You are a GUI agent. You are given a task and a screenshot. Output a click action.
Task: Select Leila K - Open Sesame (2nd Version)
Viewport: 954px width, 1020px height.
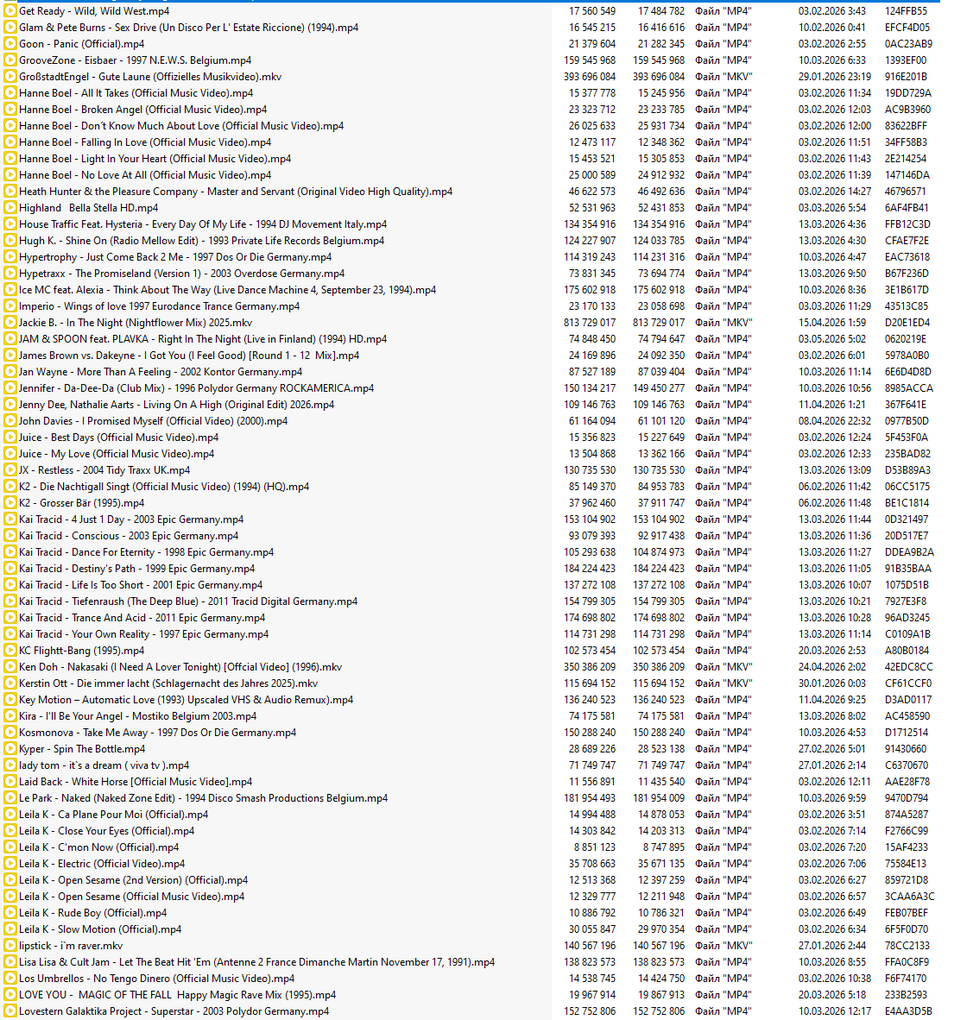[133, 880]
